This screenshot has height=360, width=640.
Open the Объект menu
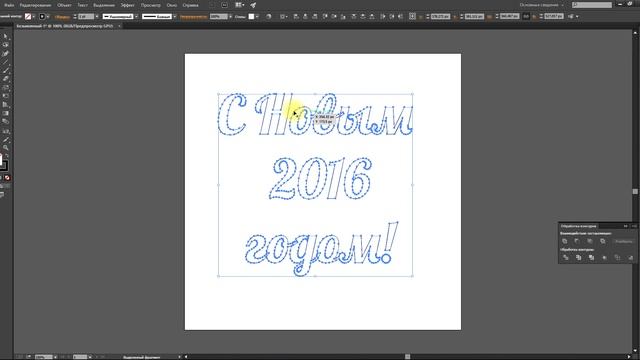click(x=64, y=5)
